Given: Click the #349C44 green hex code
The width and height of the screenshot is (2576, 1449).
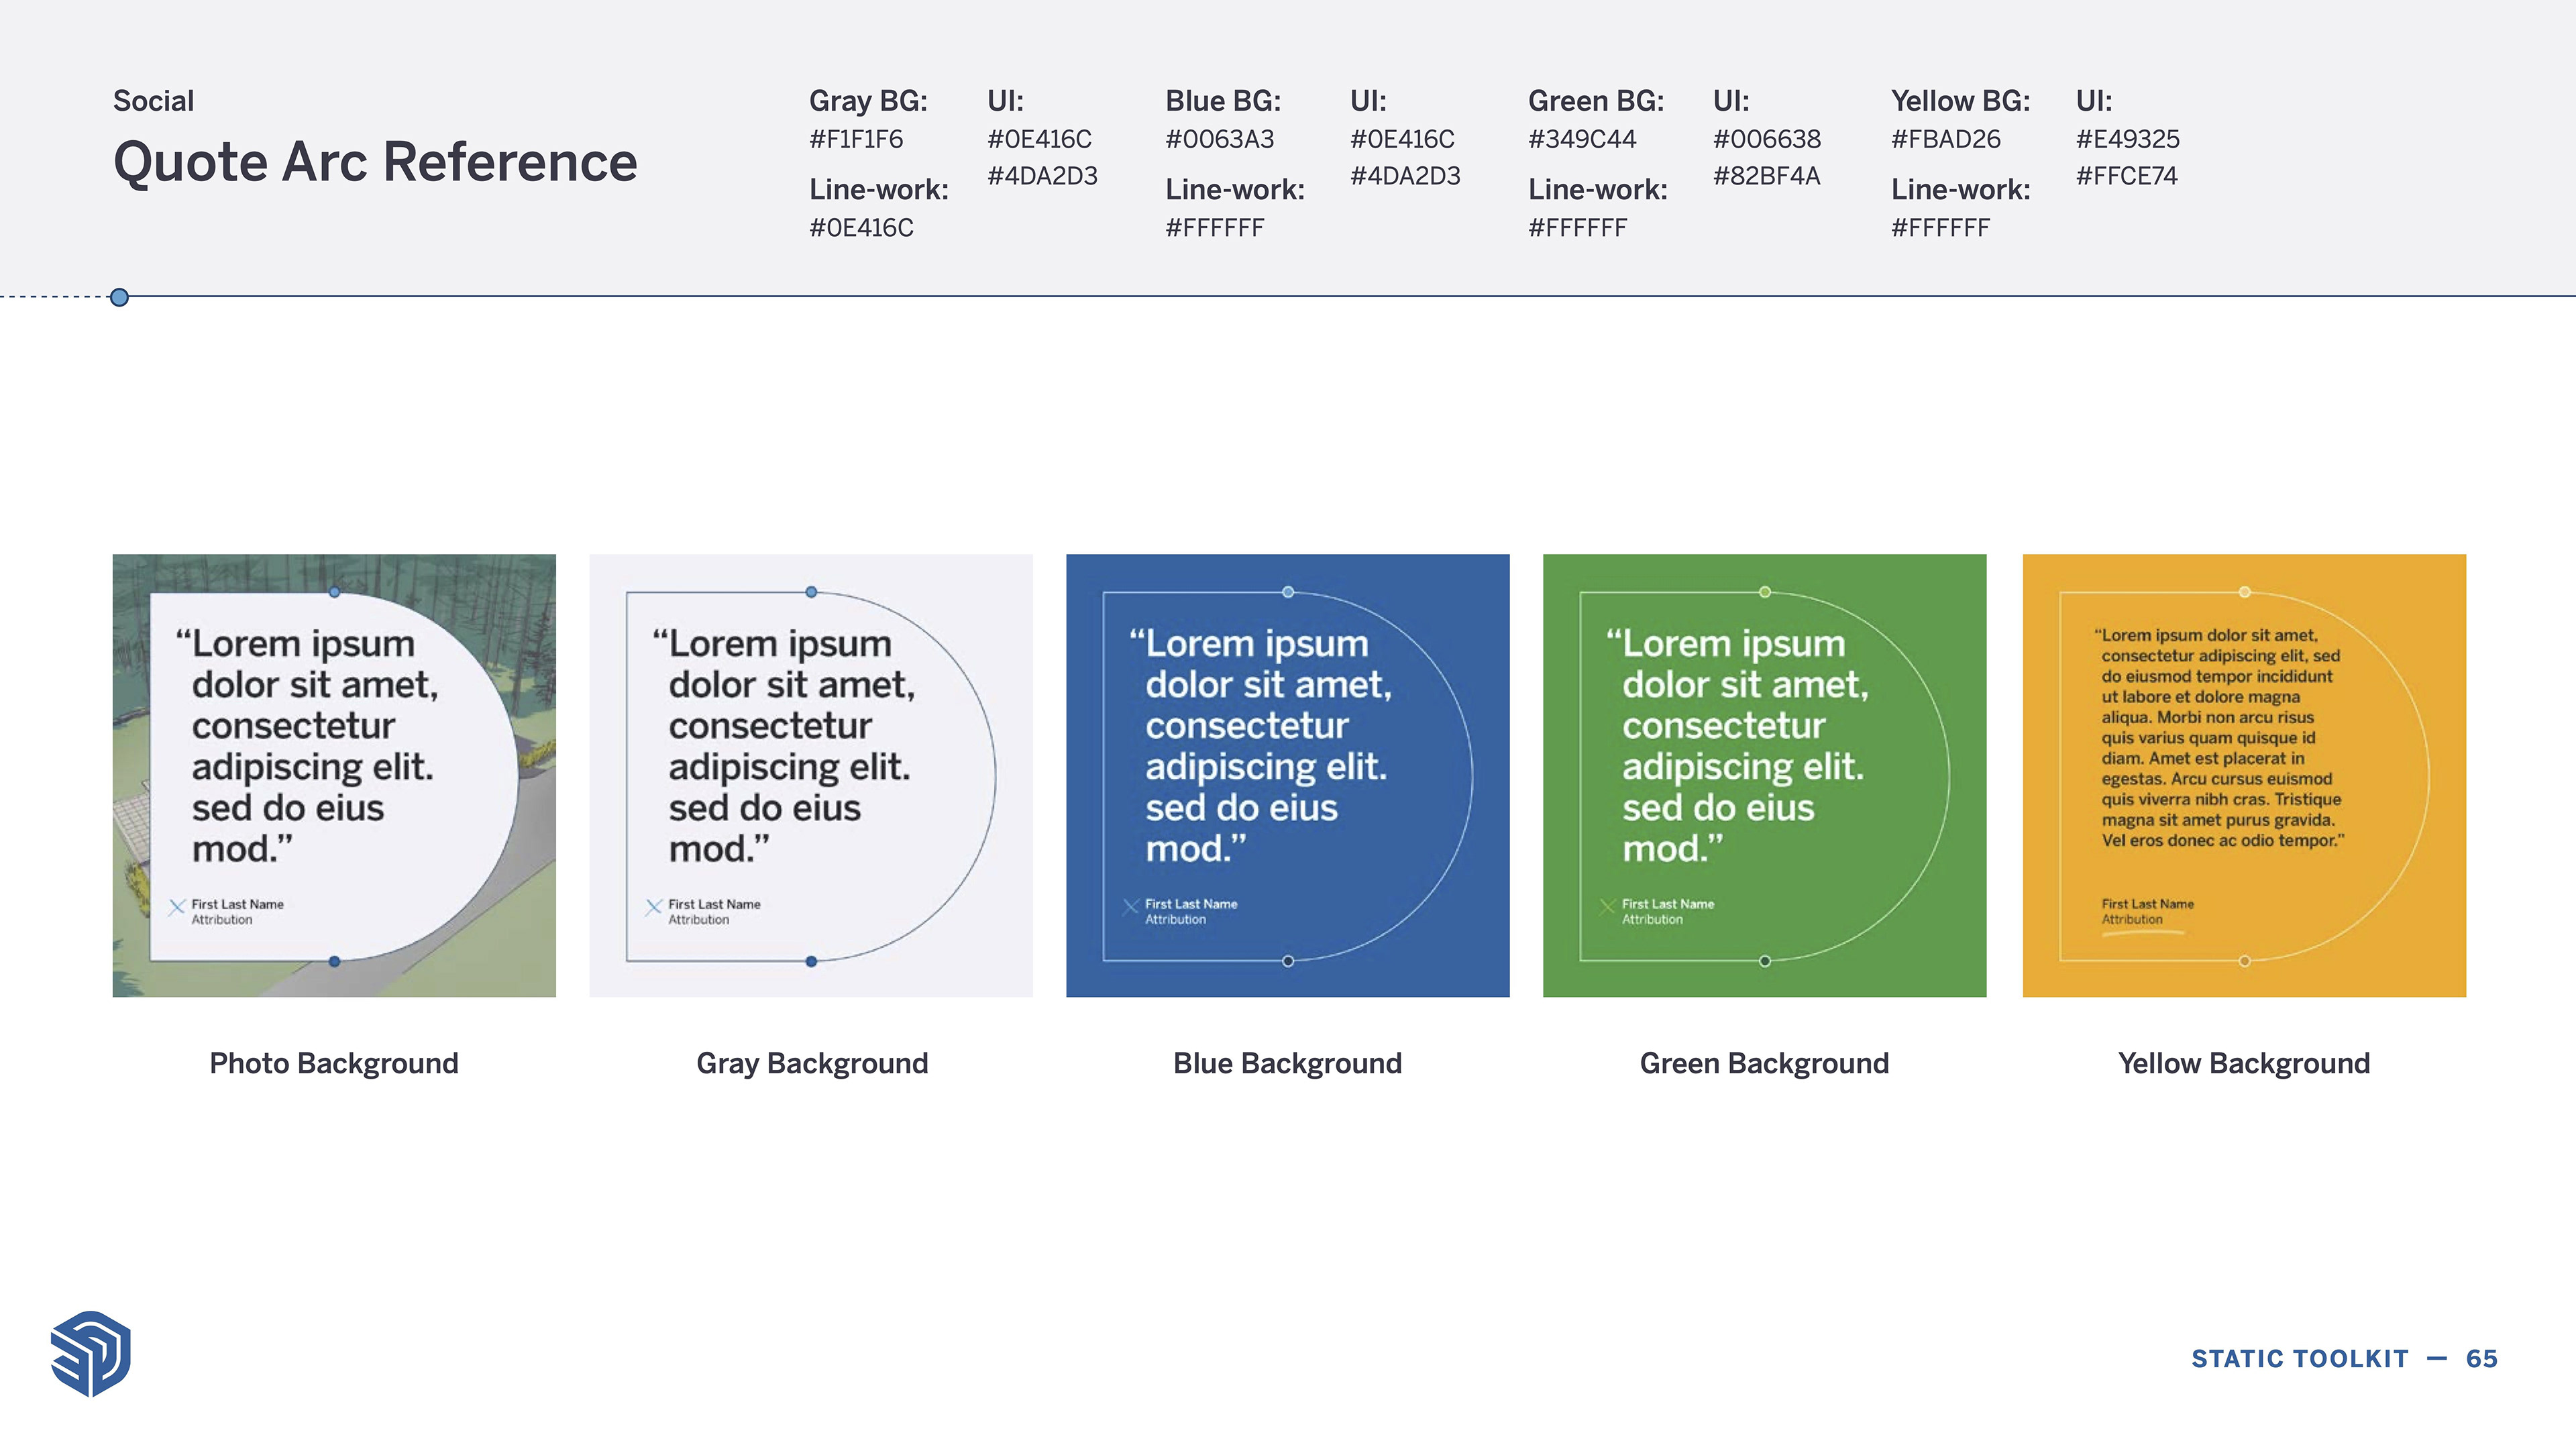Looking at the screenshot, I should click(x=1582, y=139).
